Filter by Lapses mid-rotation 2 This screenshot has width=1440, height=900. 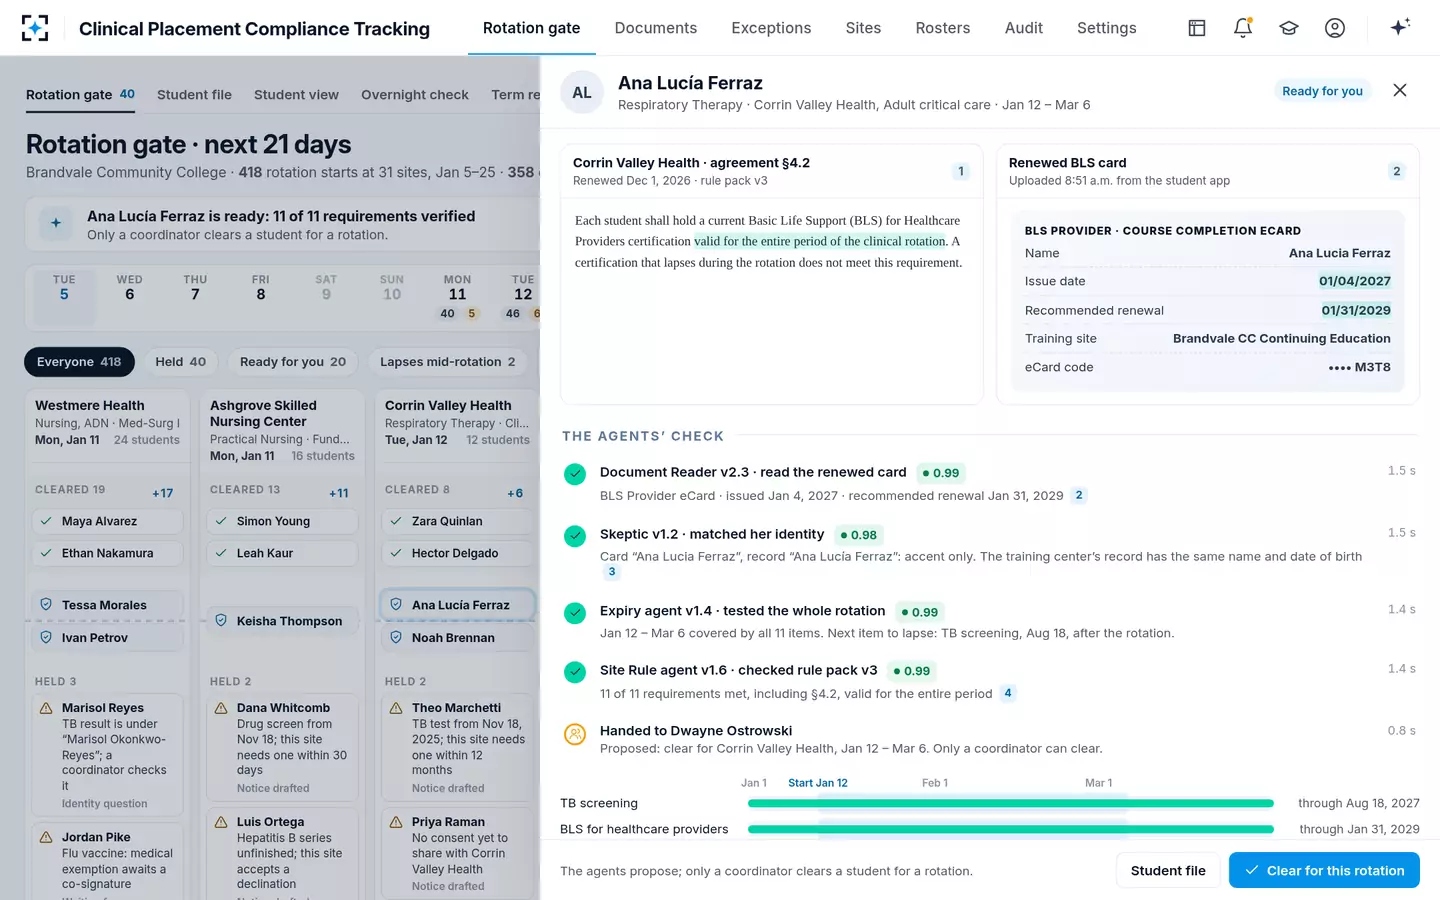(x=448, y=362)
